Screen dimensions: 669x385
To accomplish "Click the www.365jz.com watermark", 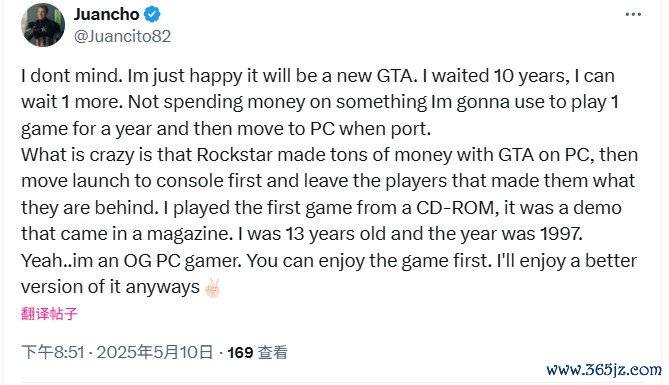I will [604, 370].
